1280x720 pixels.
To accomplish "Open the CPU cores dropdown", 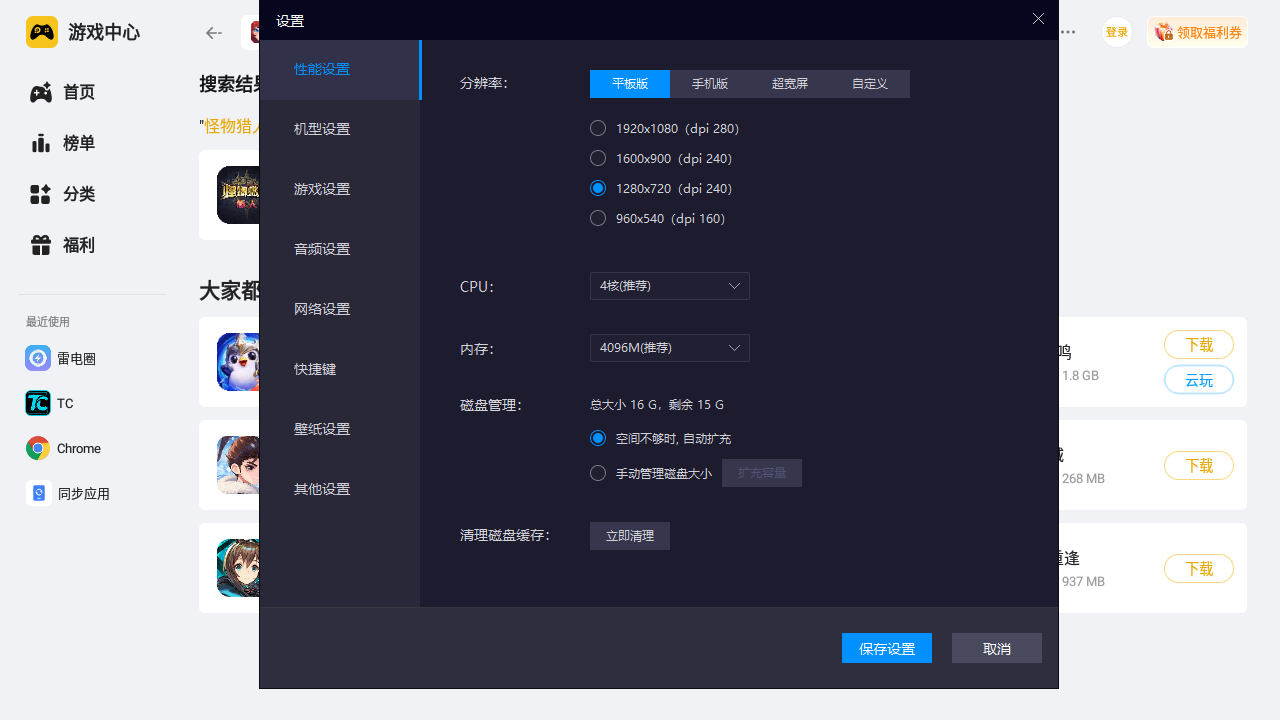I will tap(670, 286).
